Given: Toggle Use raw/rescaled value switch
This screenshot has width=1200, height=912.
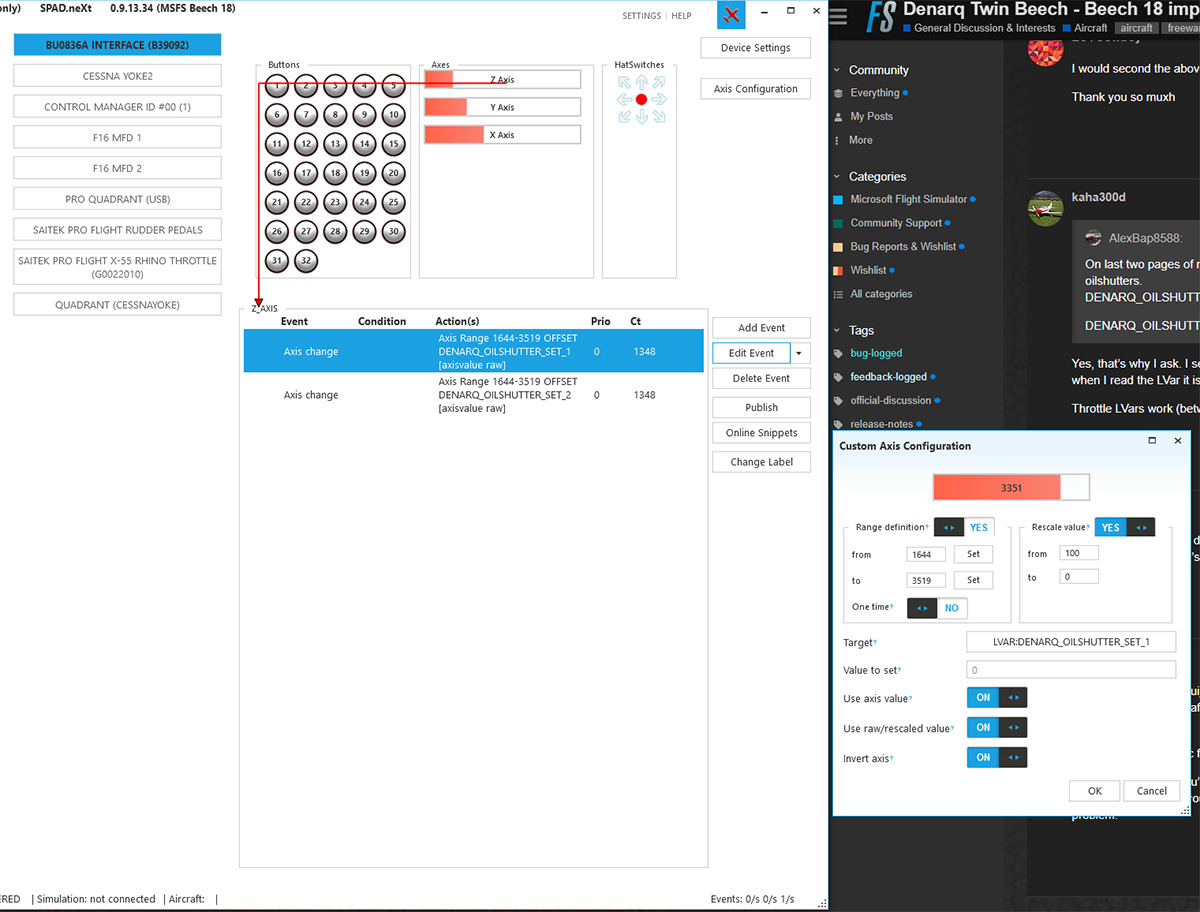Looking at the screenshot, I should click(997, 727).
